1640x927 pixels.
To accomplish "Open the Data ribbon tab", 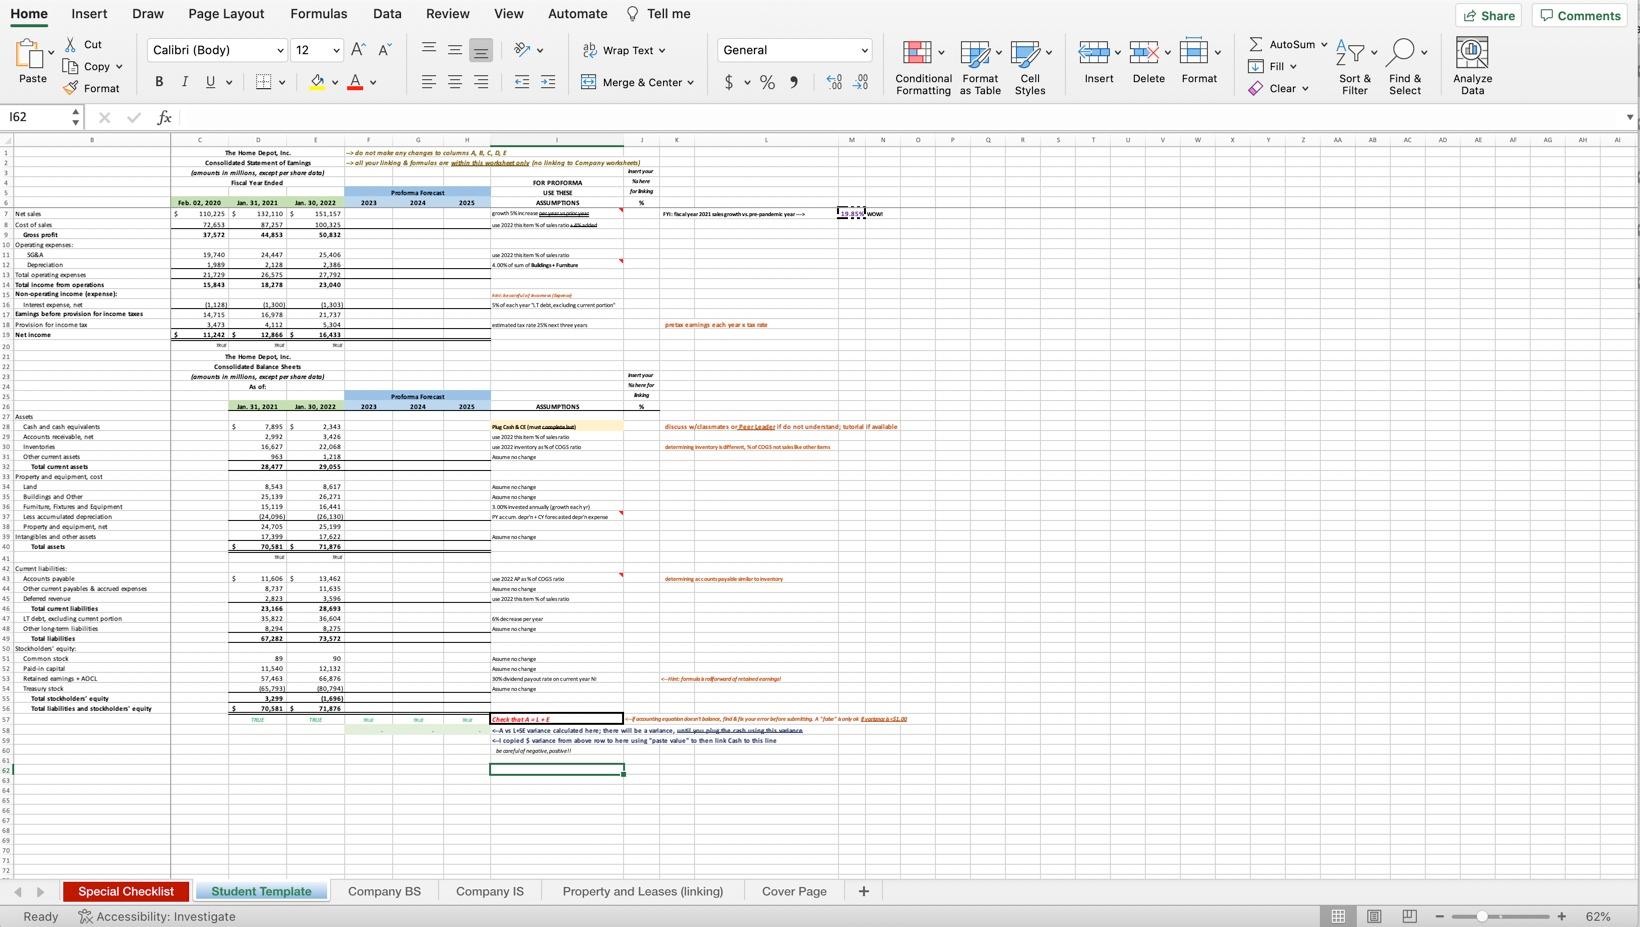I will [x=387, y=14].
